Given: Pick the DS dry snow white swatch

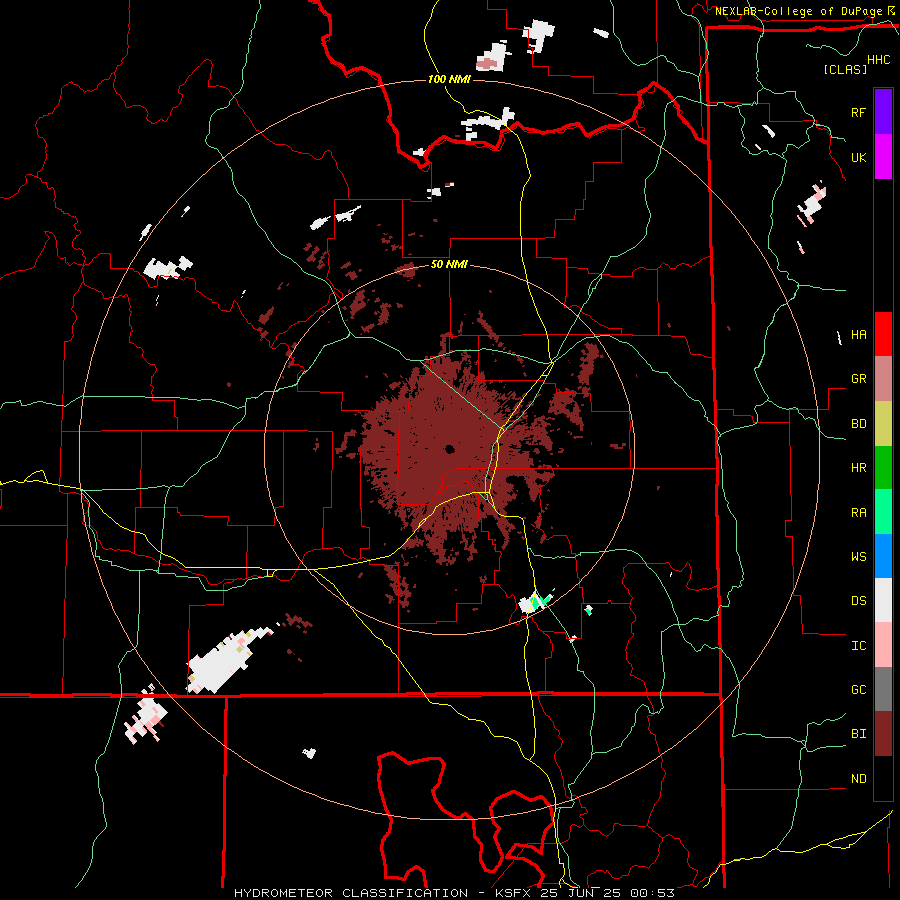Looking at the screenshot, I should [x=883, y=600].
